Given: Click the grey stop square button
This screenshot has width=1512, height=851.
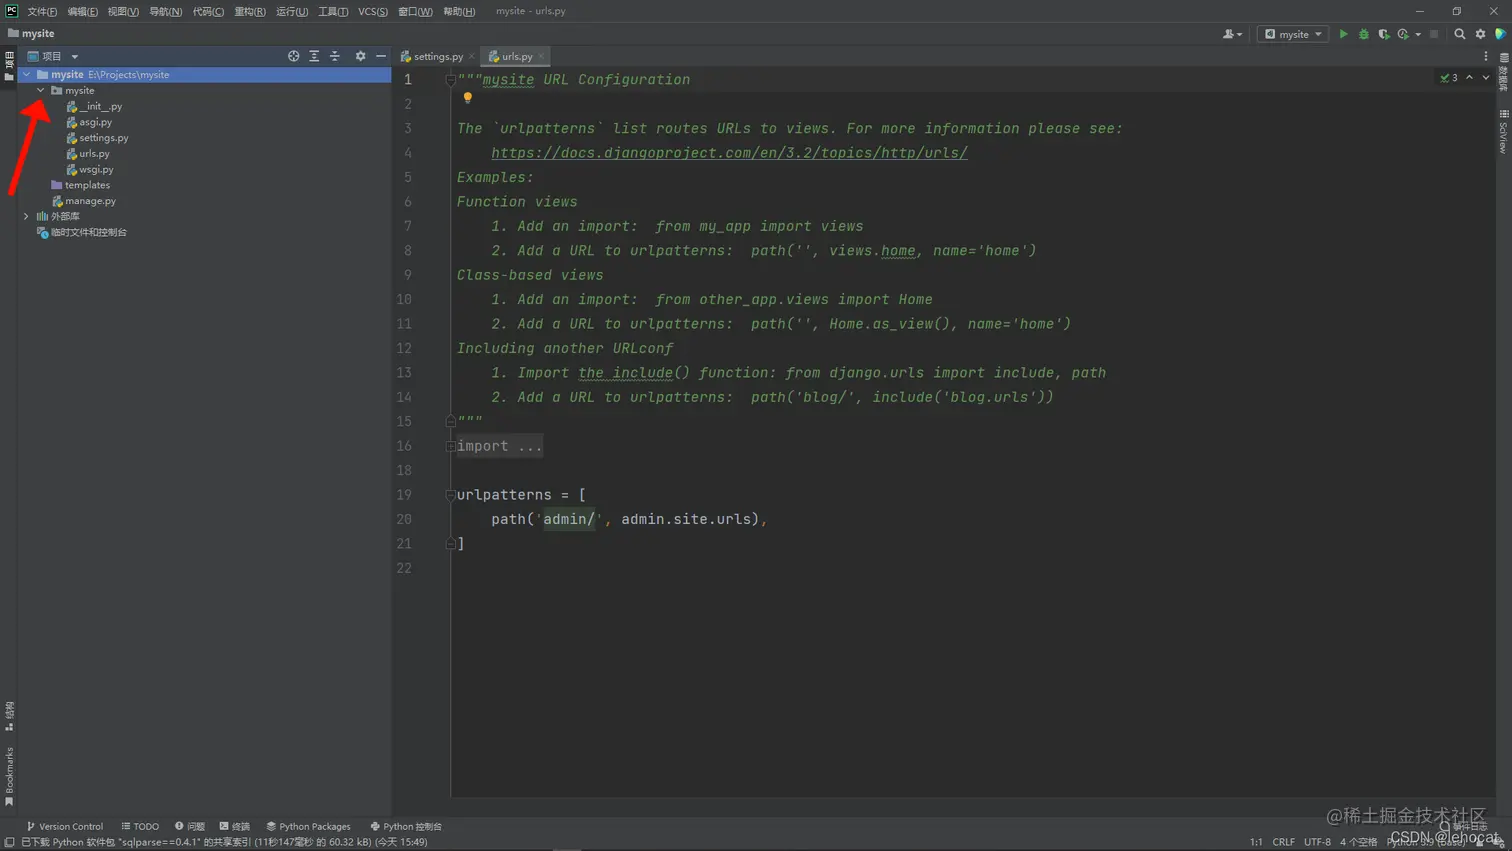Looking at the screenshot, I should point(1434,34).
